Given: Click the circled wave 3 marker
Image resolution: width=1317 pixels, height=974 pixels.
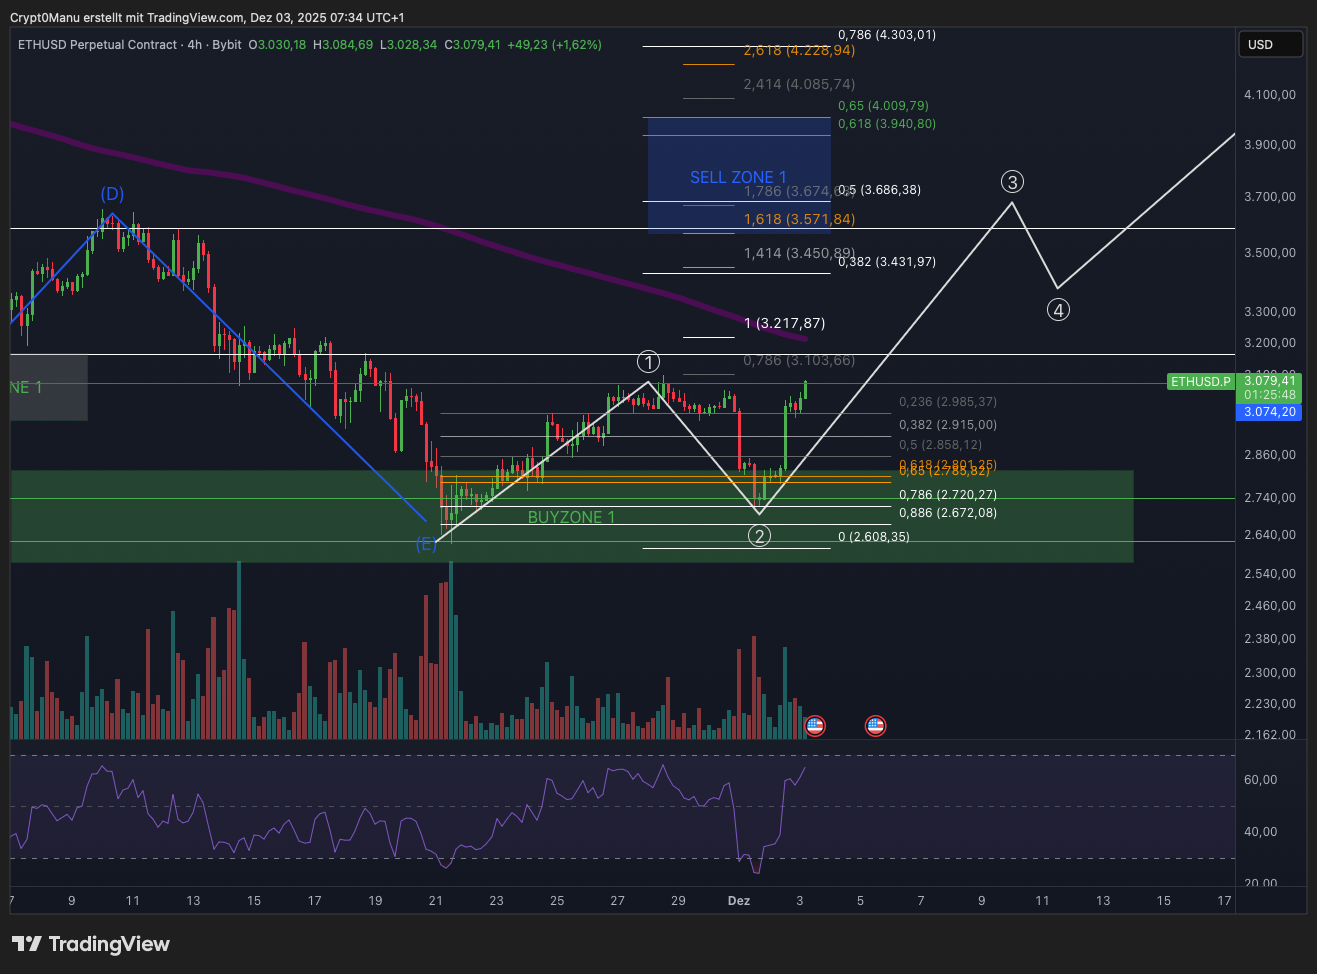Looking at the screenshot, I should [1013, 182].
